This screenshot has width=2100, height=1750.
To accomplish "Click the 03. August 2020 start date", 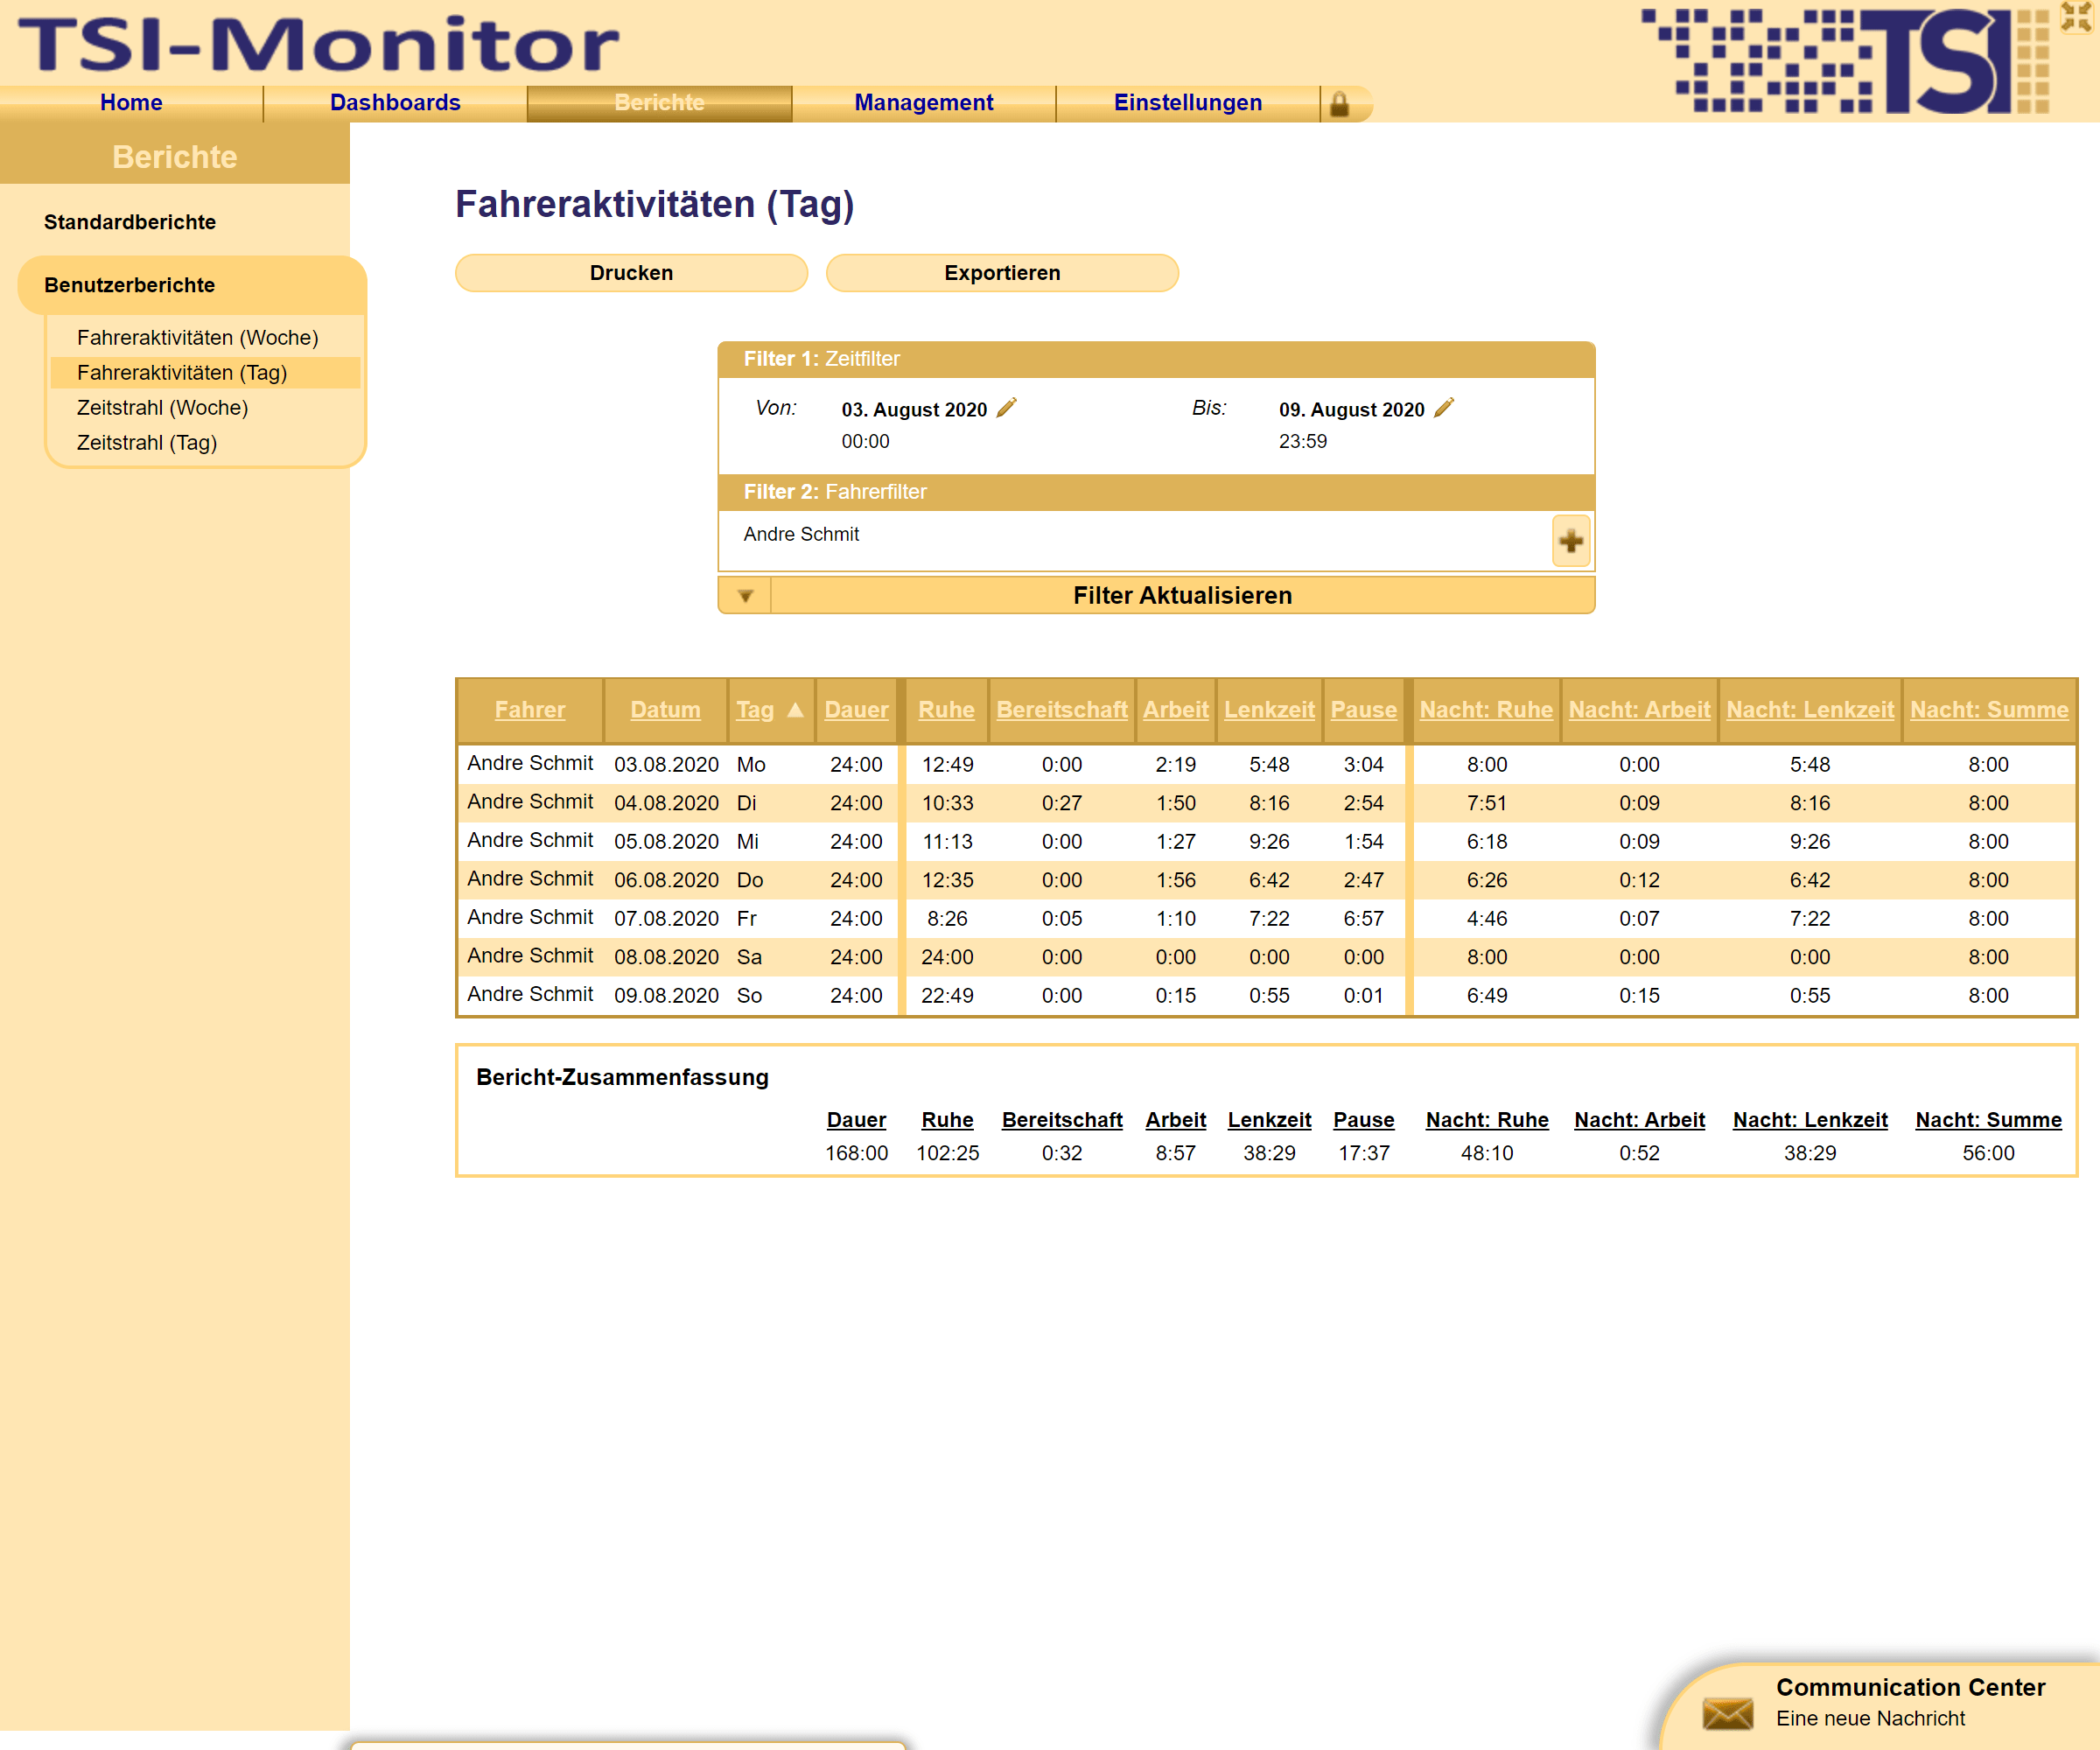I will coord(914,409).
